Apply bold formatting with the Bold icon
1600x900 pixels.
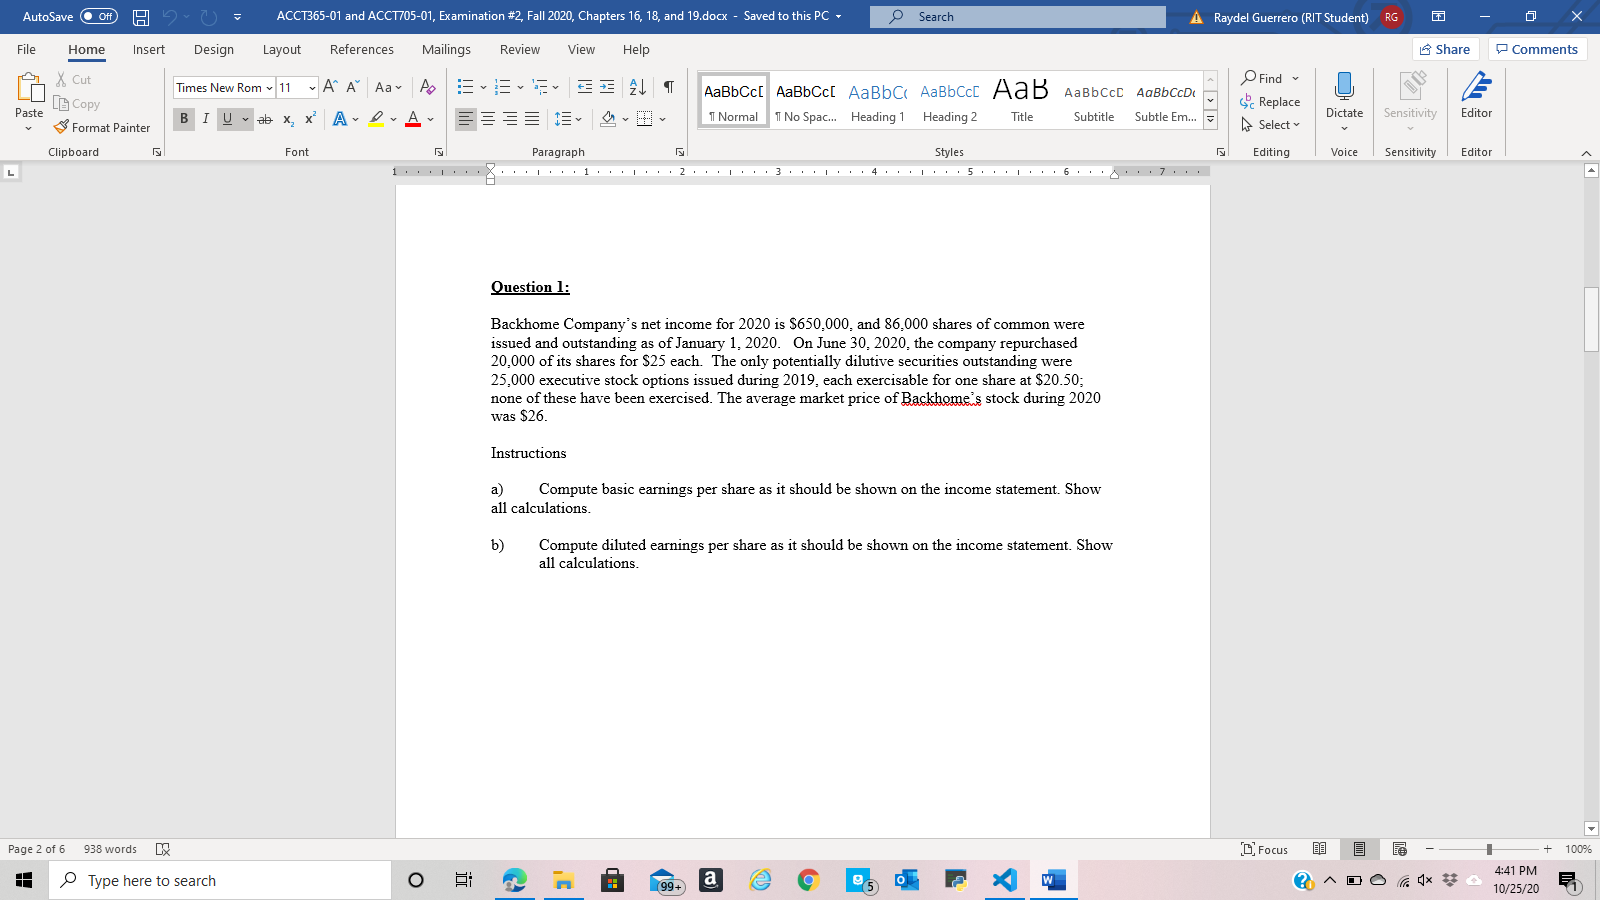(x=184, y=119)
